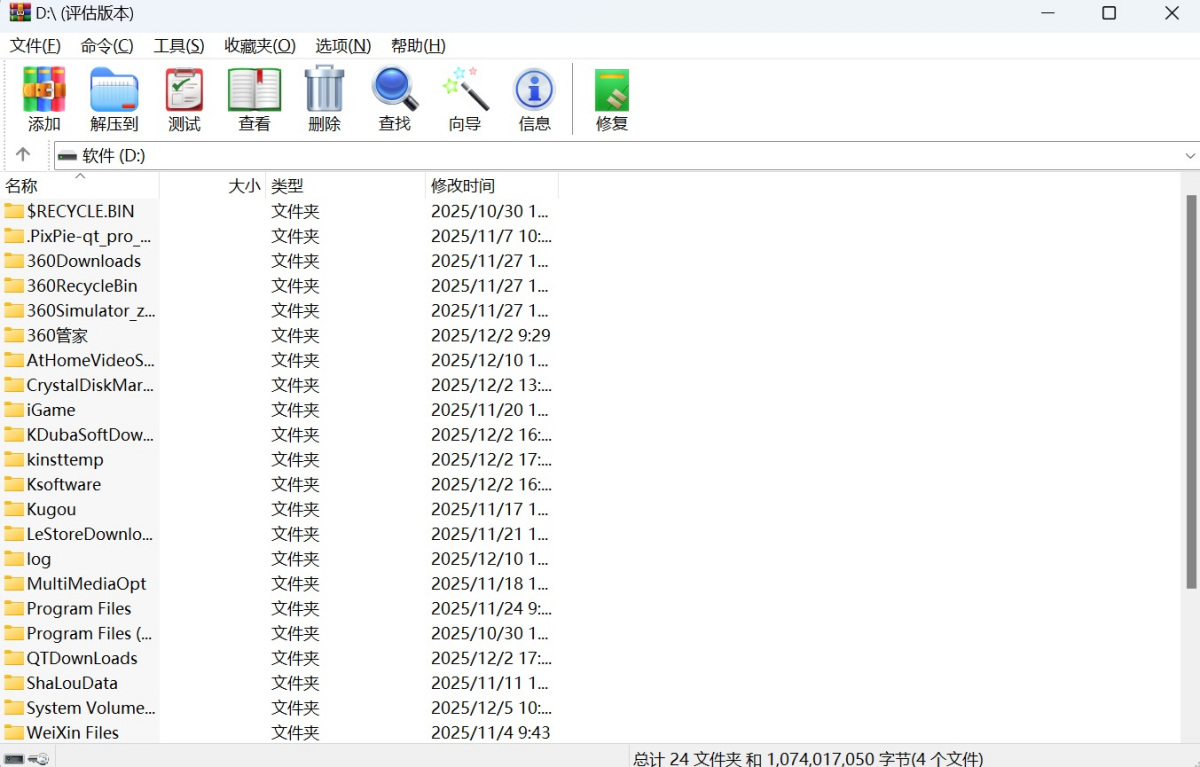Open the 文件 (File) menu
This screenshot has width=1200, height=767.
(x=34, y=45)
